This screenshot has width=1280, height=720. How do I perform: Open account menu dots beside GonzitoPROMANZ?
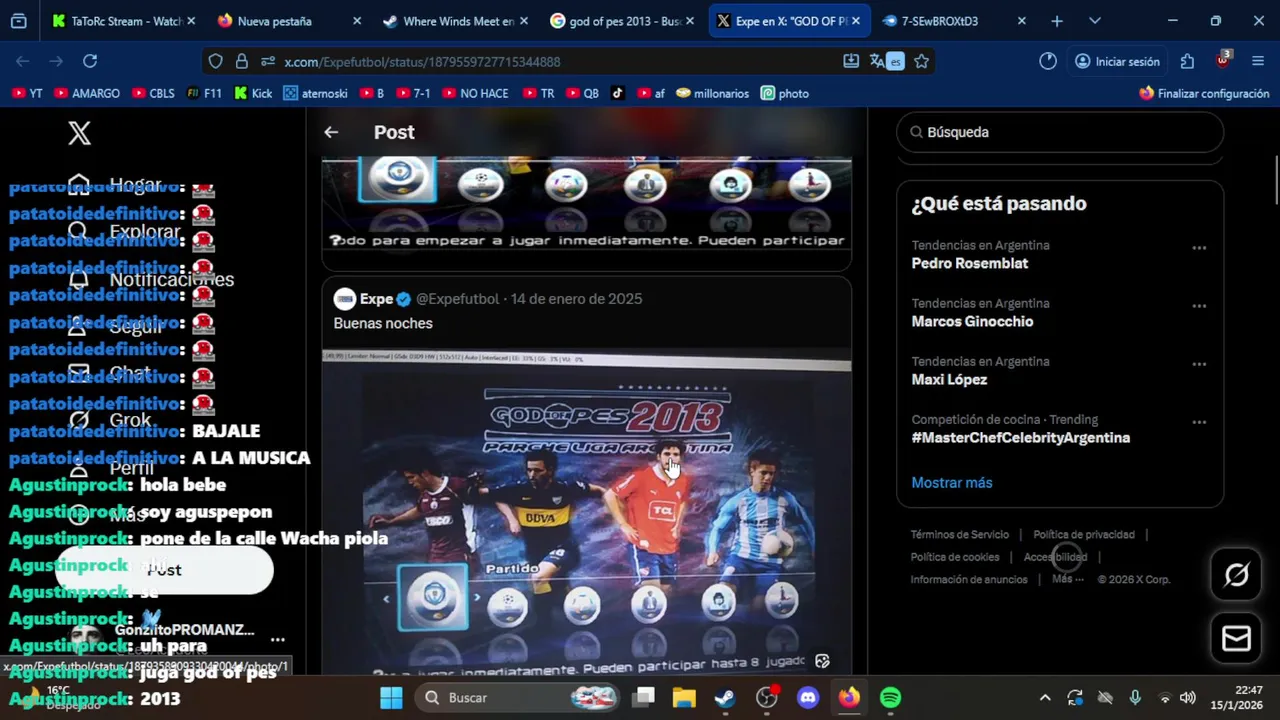pos(278,639)
